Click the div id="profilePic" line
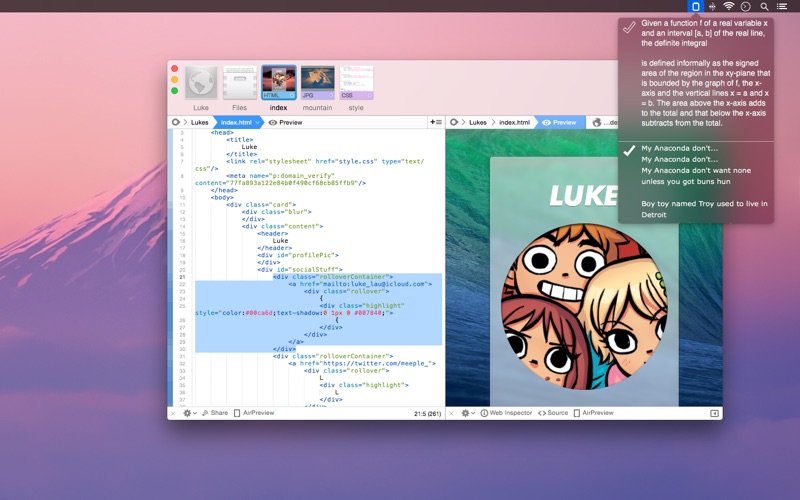This screenshot has height=500, width=800. [298, 255]
